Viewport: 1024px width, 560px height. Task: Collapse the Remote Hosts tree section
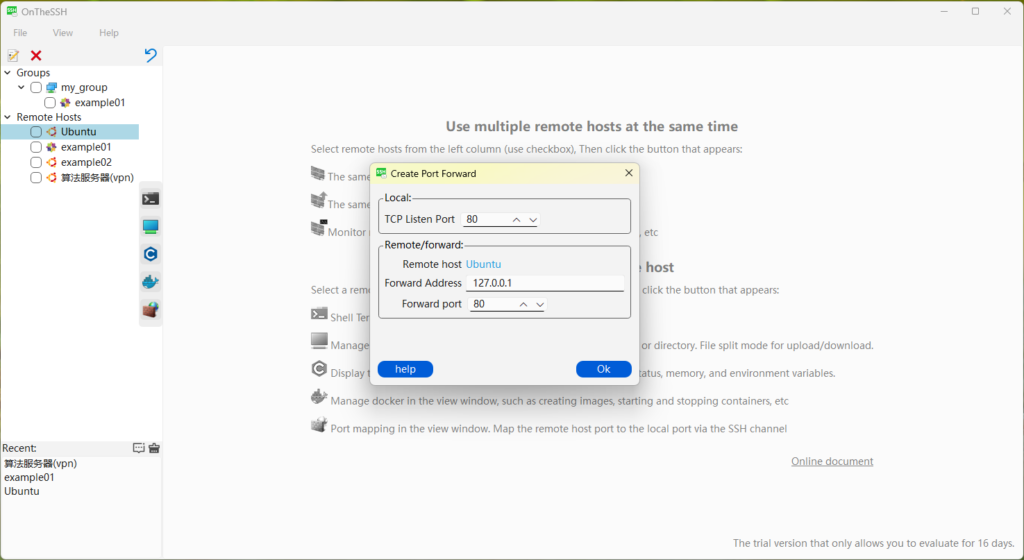click(x=7, y=117)
